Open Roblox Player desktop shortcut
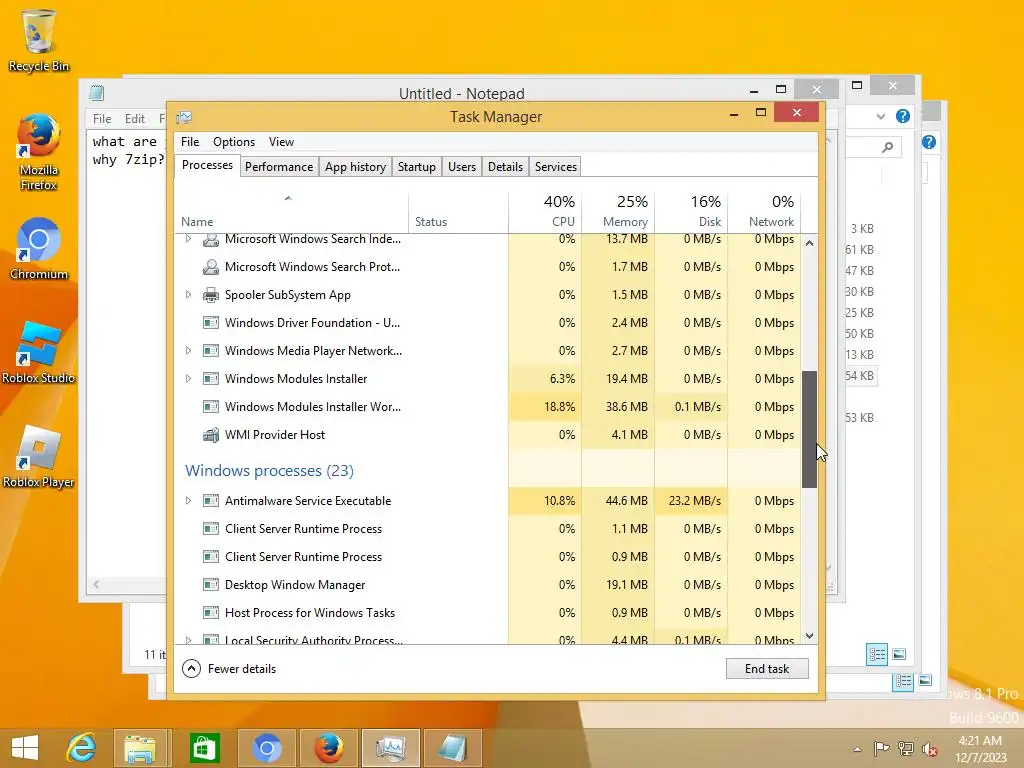This screenshot has width=1024, height=768. [39, 456]
